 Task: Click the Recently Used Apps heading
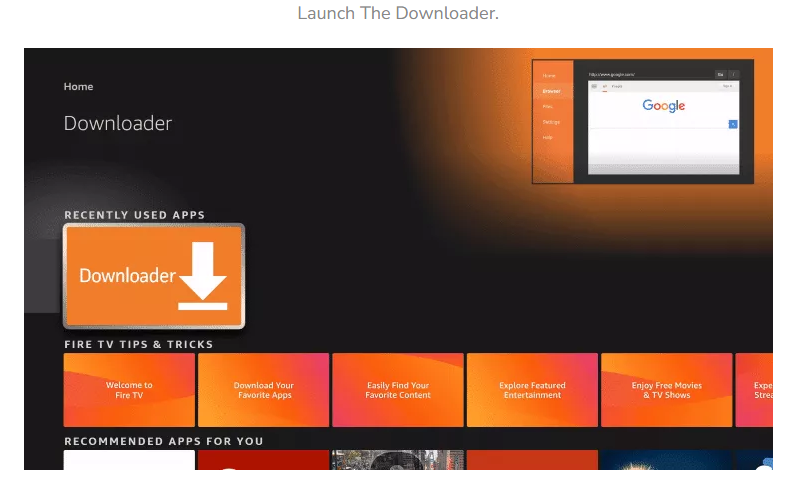point(135,215)
